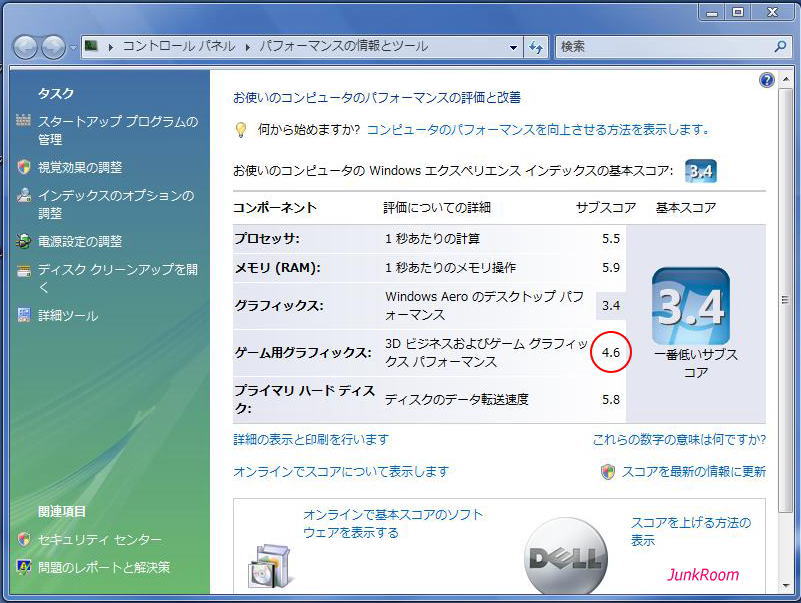801x603 pixels.
Task: Click large 3.4 base score badge
Action: [691, 306]
